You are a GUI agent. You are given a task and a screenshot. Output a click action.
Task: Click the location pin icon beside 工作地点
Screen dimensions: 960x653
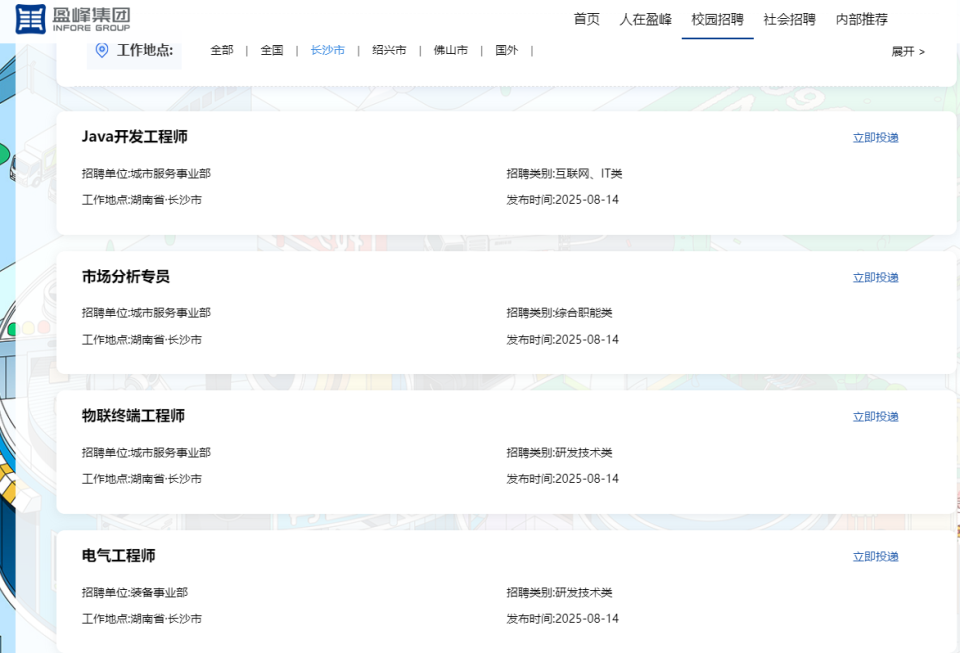102,49
